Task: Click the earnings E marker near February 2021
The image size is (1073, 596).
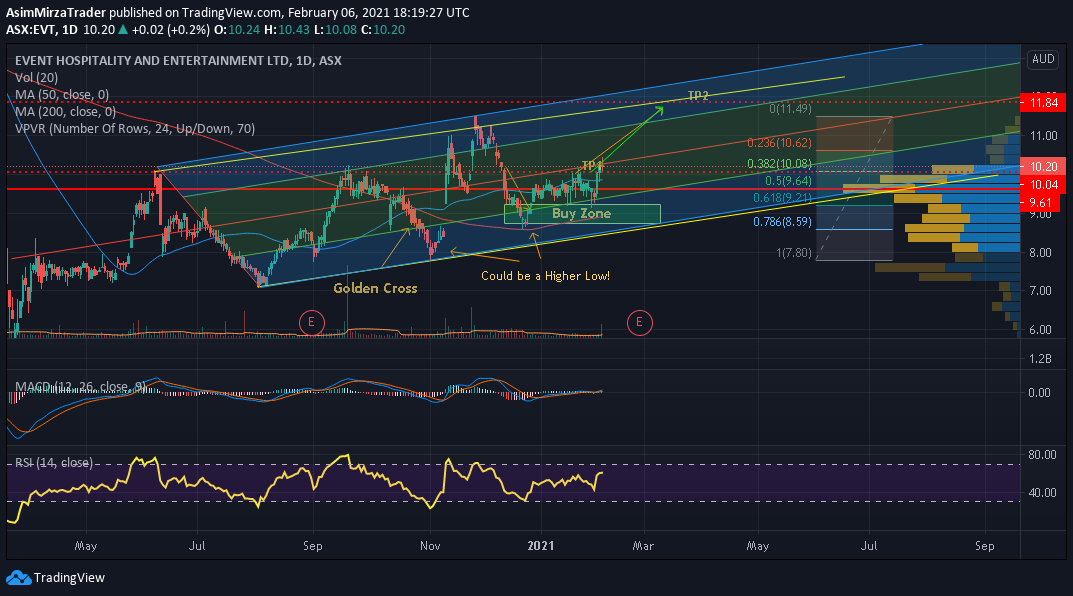Action: pos(639,322)
